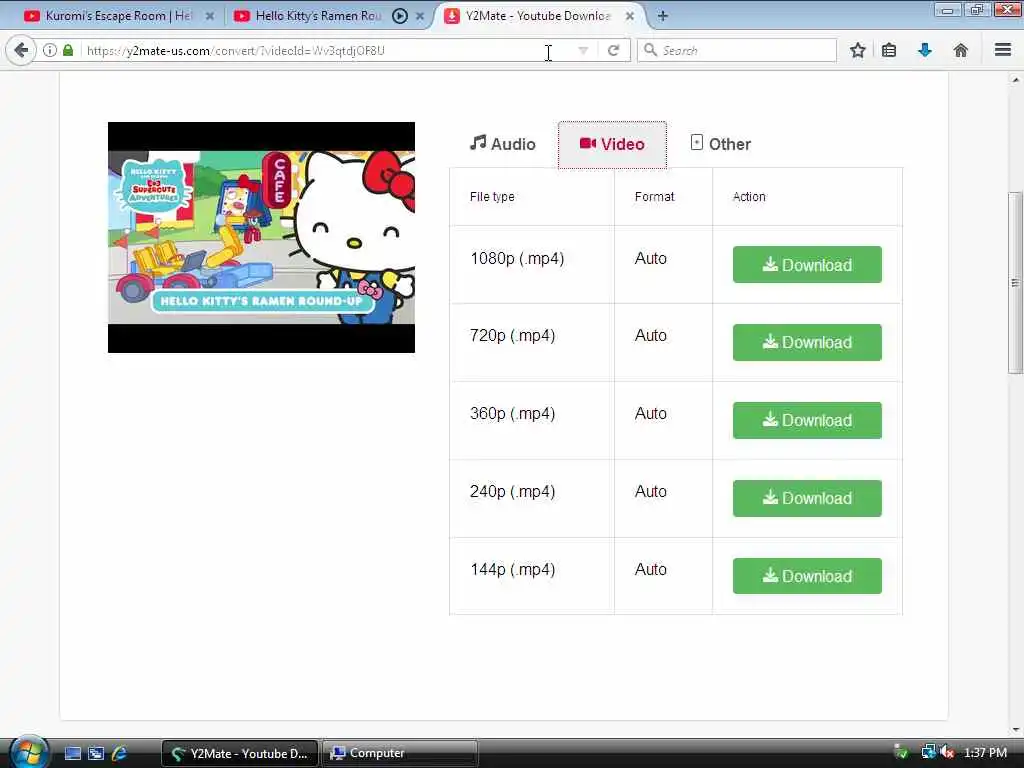Download the 720p mp4 video
This screenshot has height=768, width=1024.
click(807, 342)
